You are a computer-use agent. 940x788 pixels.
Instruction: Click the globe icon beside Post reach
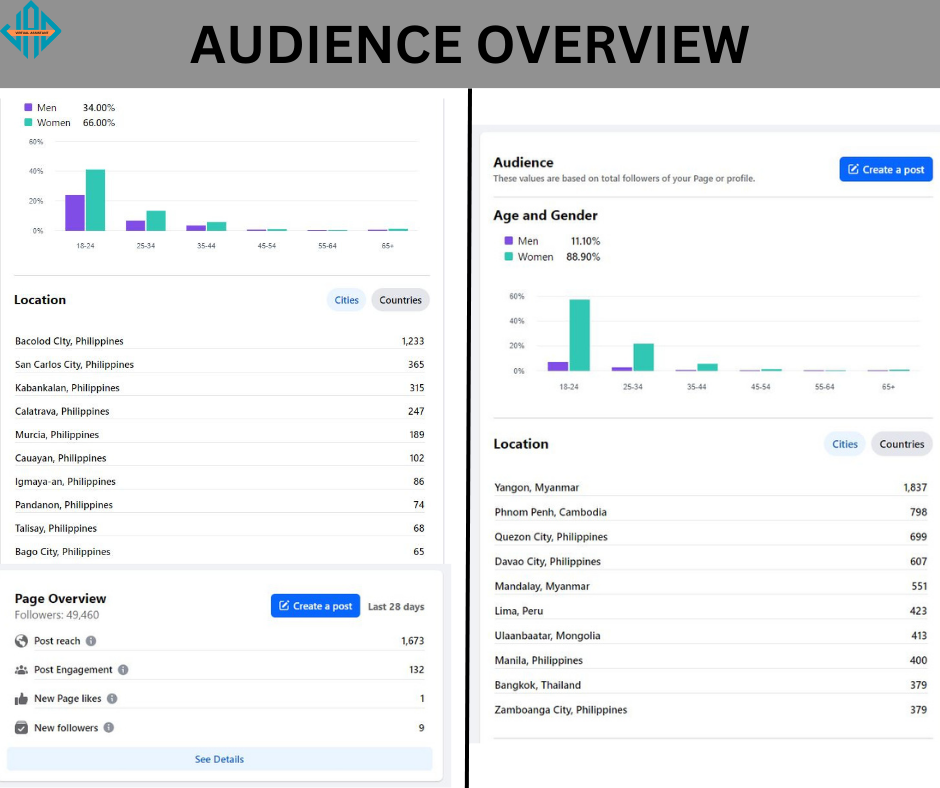pyautogui.click(x=22, y=640)
